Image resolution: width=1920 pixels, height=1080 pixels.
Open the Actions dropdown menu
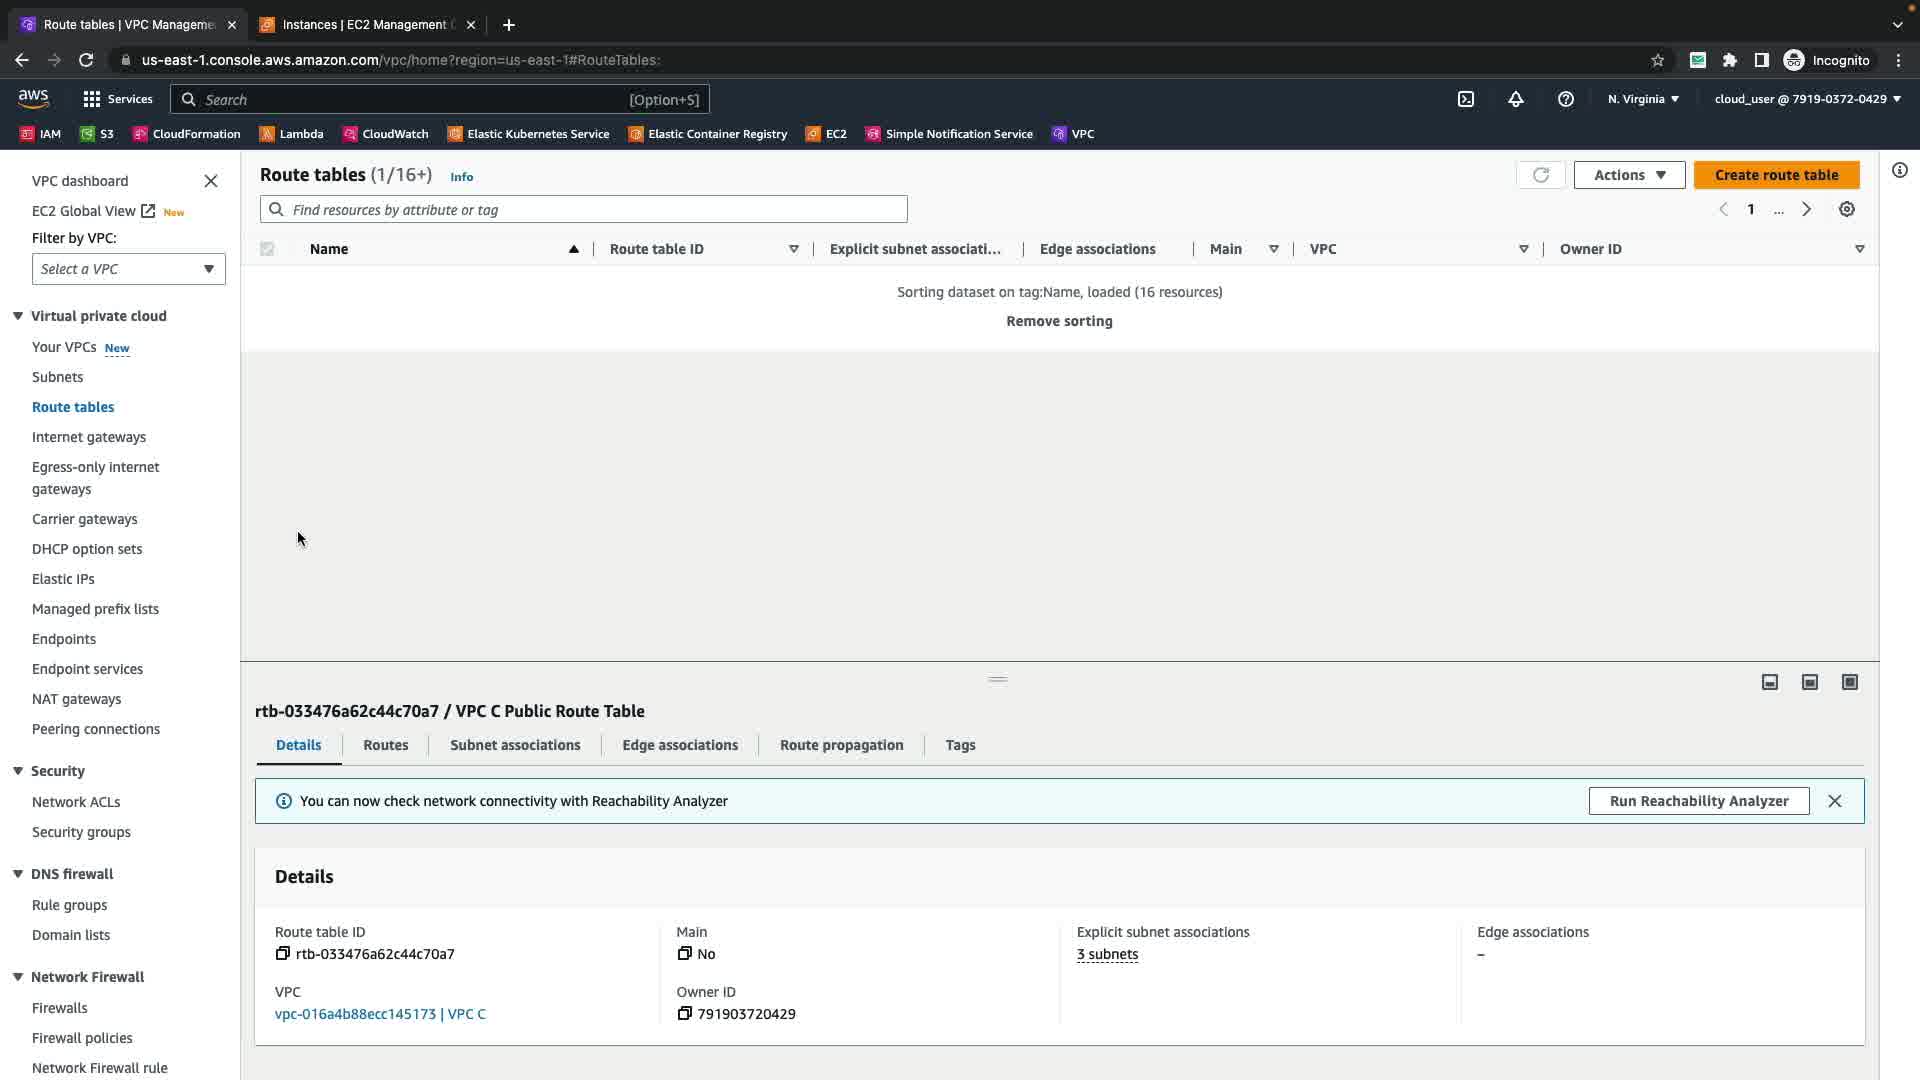click(x=1628, y=175)
